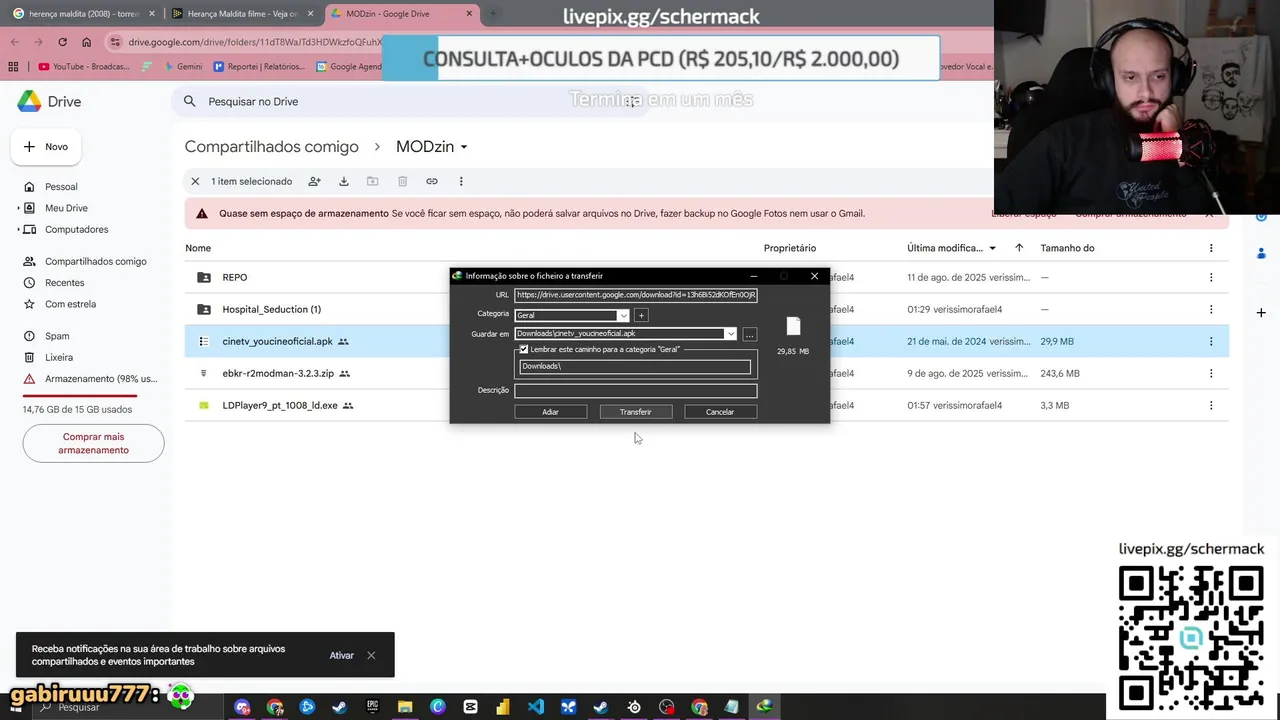Image resolution: width=1280 pixels, height=720 pixels.
Task: Open the Última modificação sort dropdown
Action: click(x=952, y=248)
